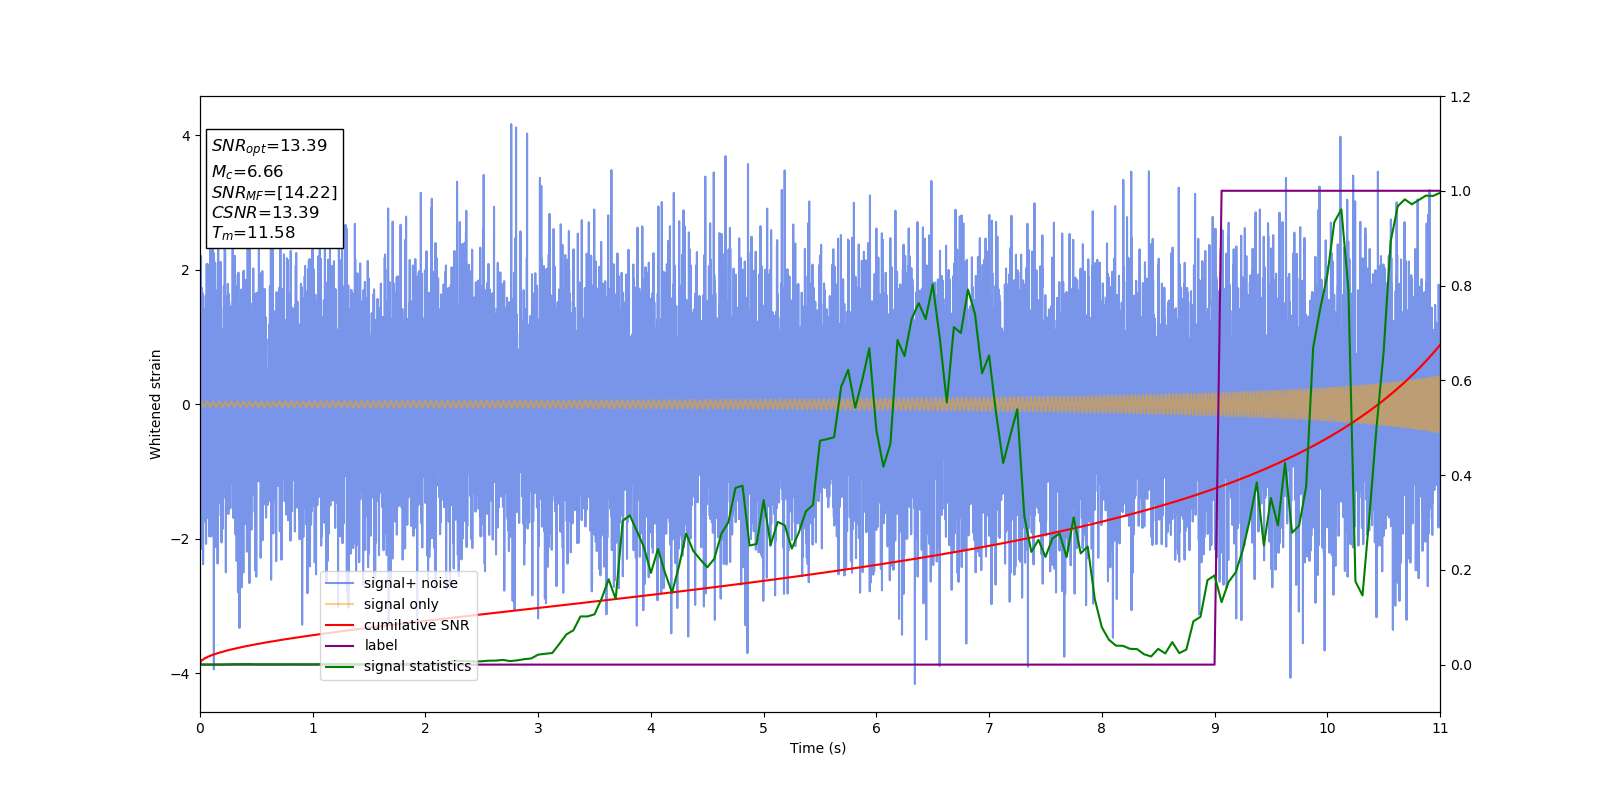Click the x-axis tick label 6
This screenshot has height=800, width=1600.
click(877, 728)
